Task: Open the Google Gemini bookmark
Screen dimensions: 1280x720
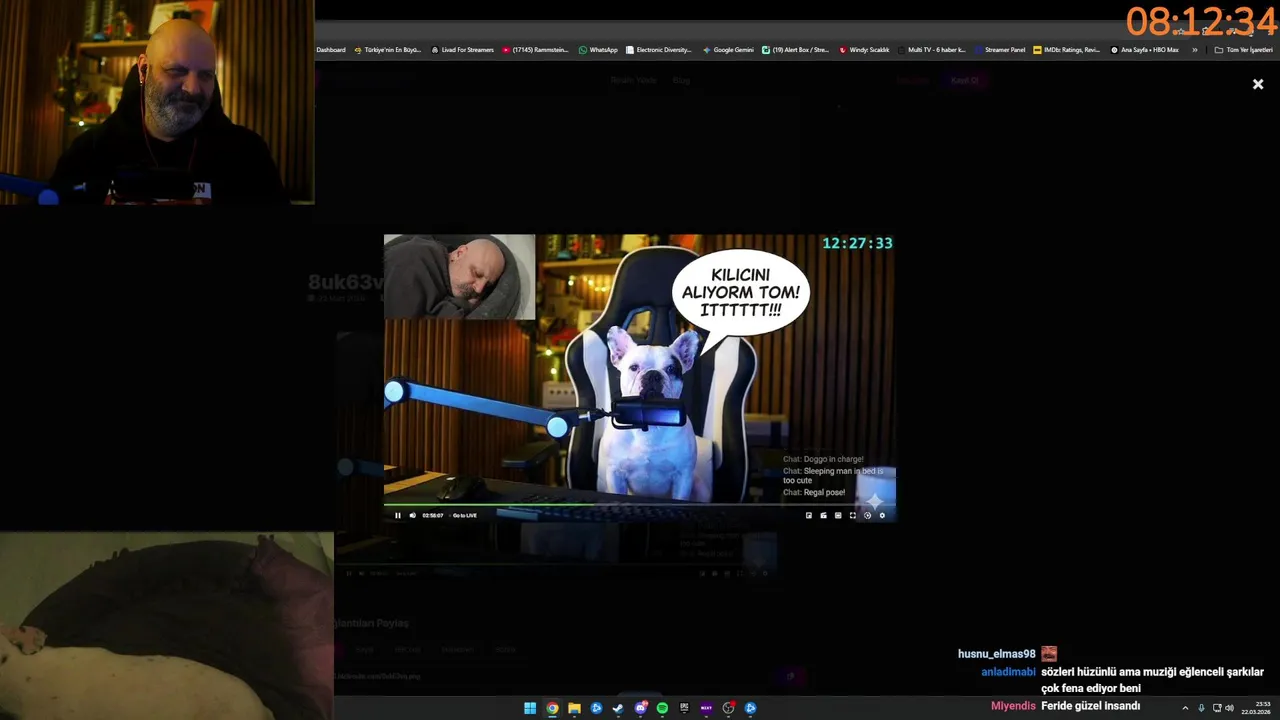Action: point(728,50)
